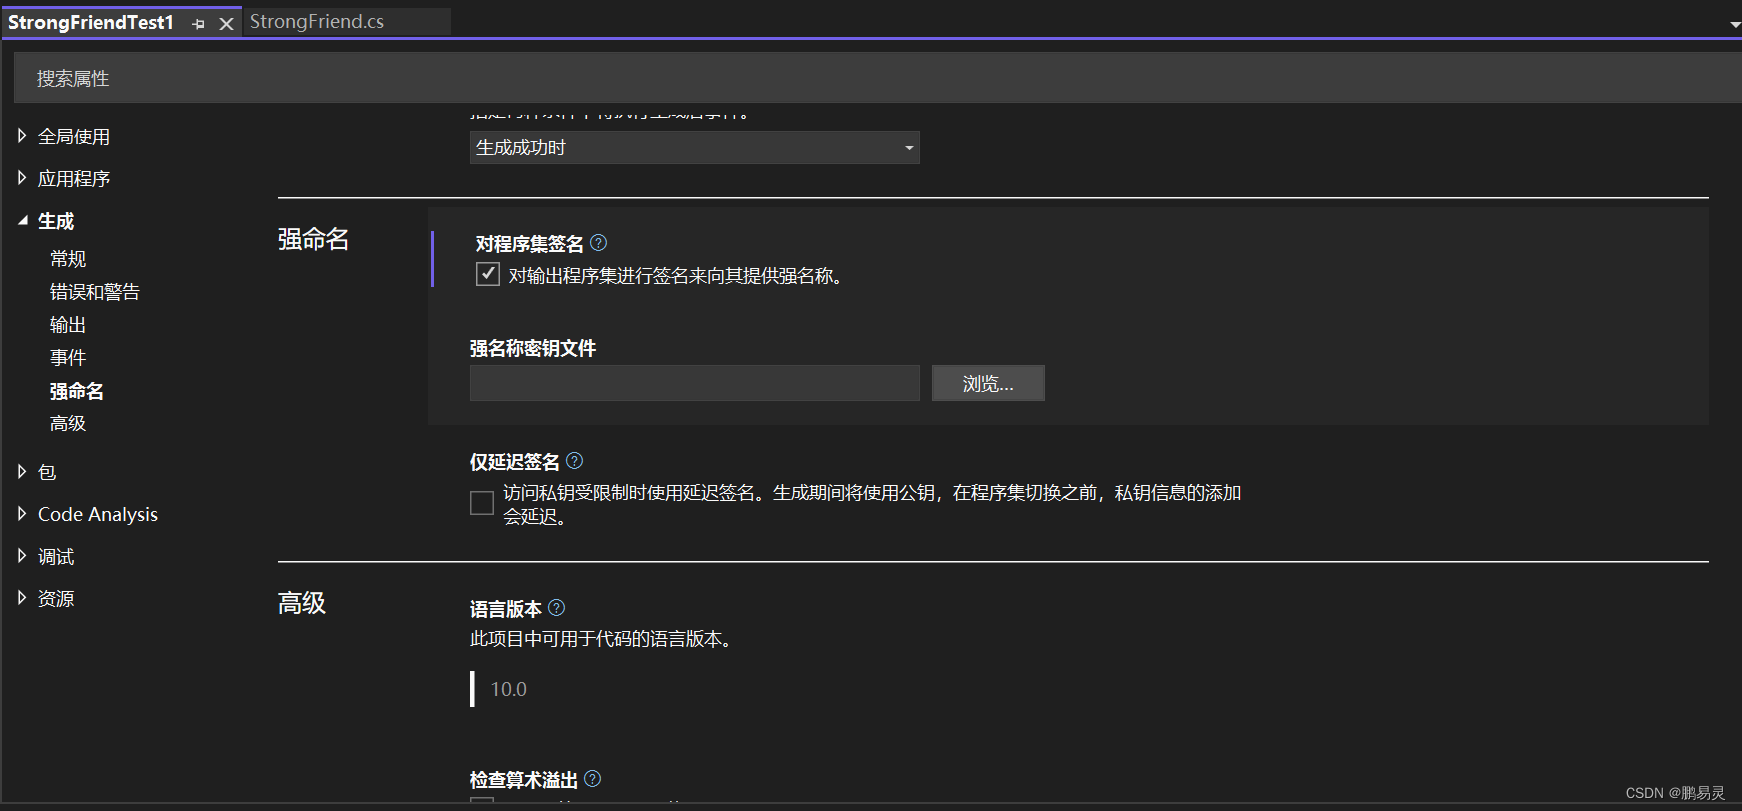This screenshot has height=811, width=1742.
Task: Uncheck the 对程序集签名 checkbox
Action: (x=488, y=274)
